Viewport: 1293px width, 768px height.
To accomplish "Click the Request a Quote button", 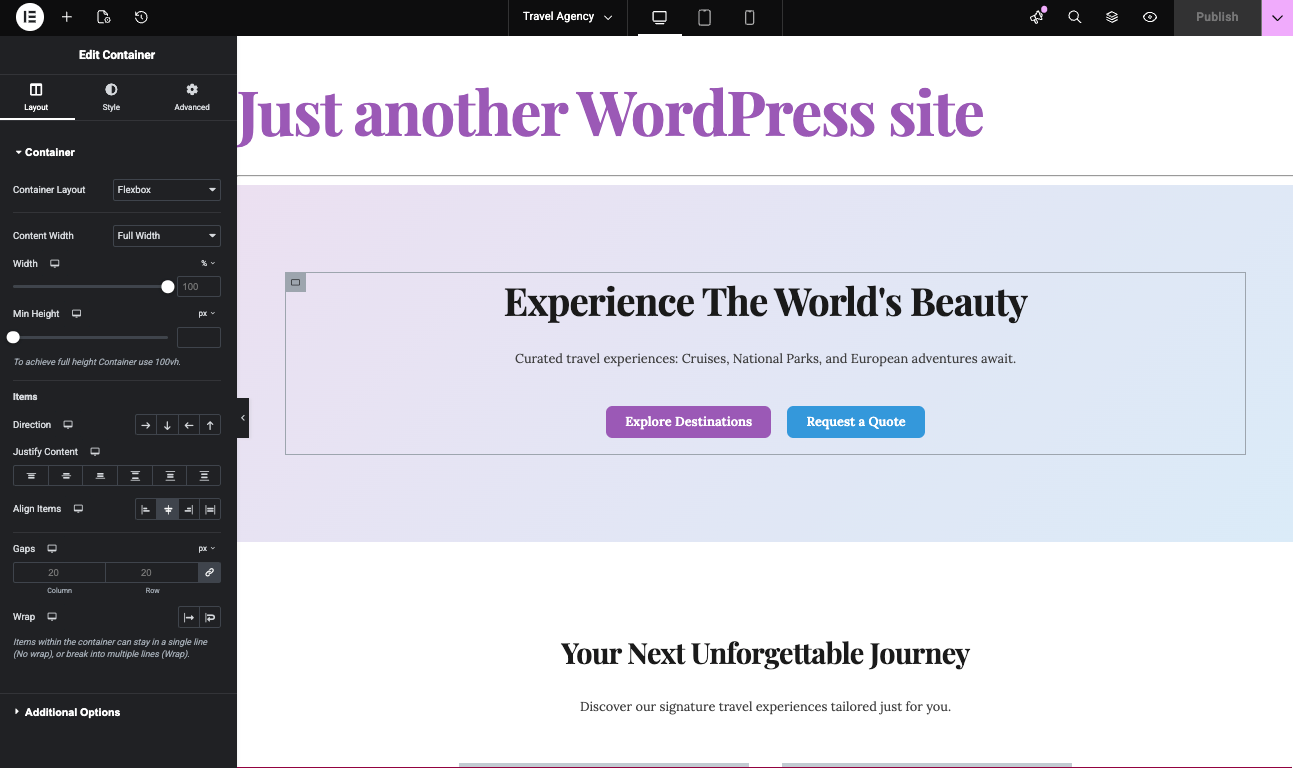I will point(855,422).
